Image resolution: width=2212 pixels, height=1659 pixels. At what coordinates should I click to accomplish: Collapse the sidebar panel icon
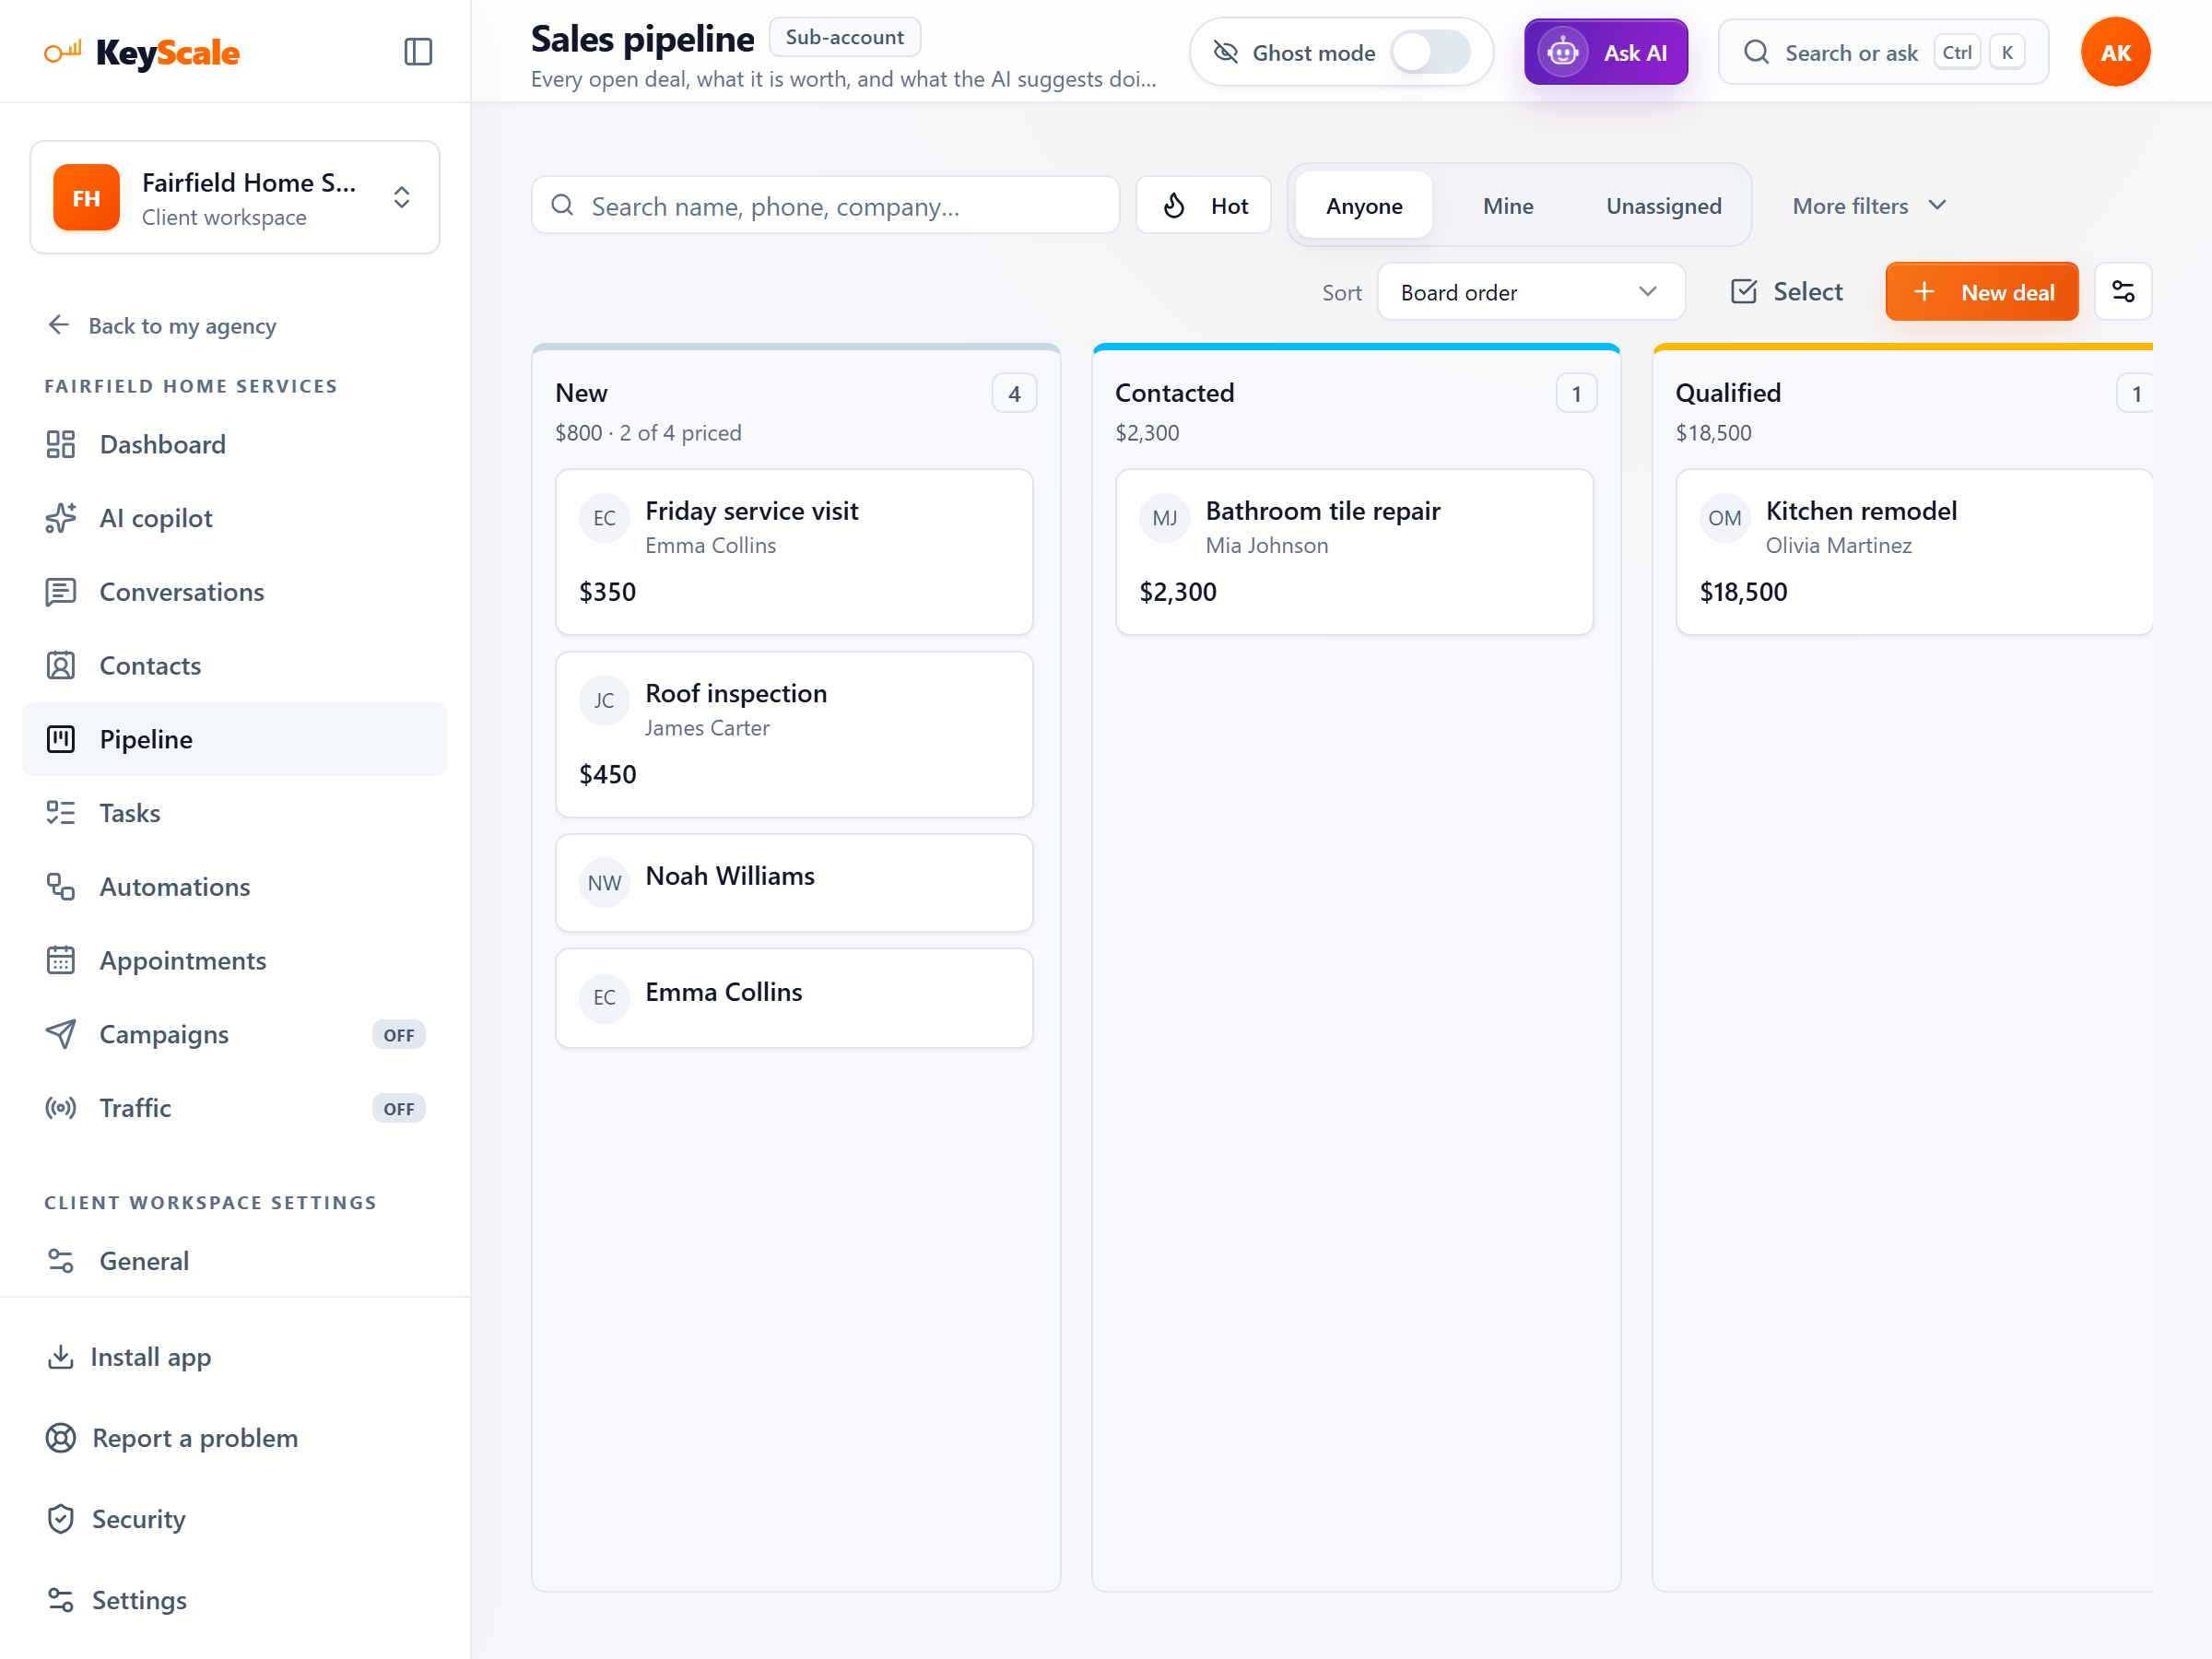point(418,52)
